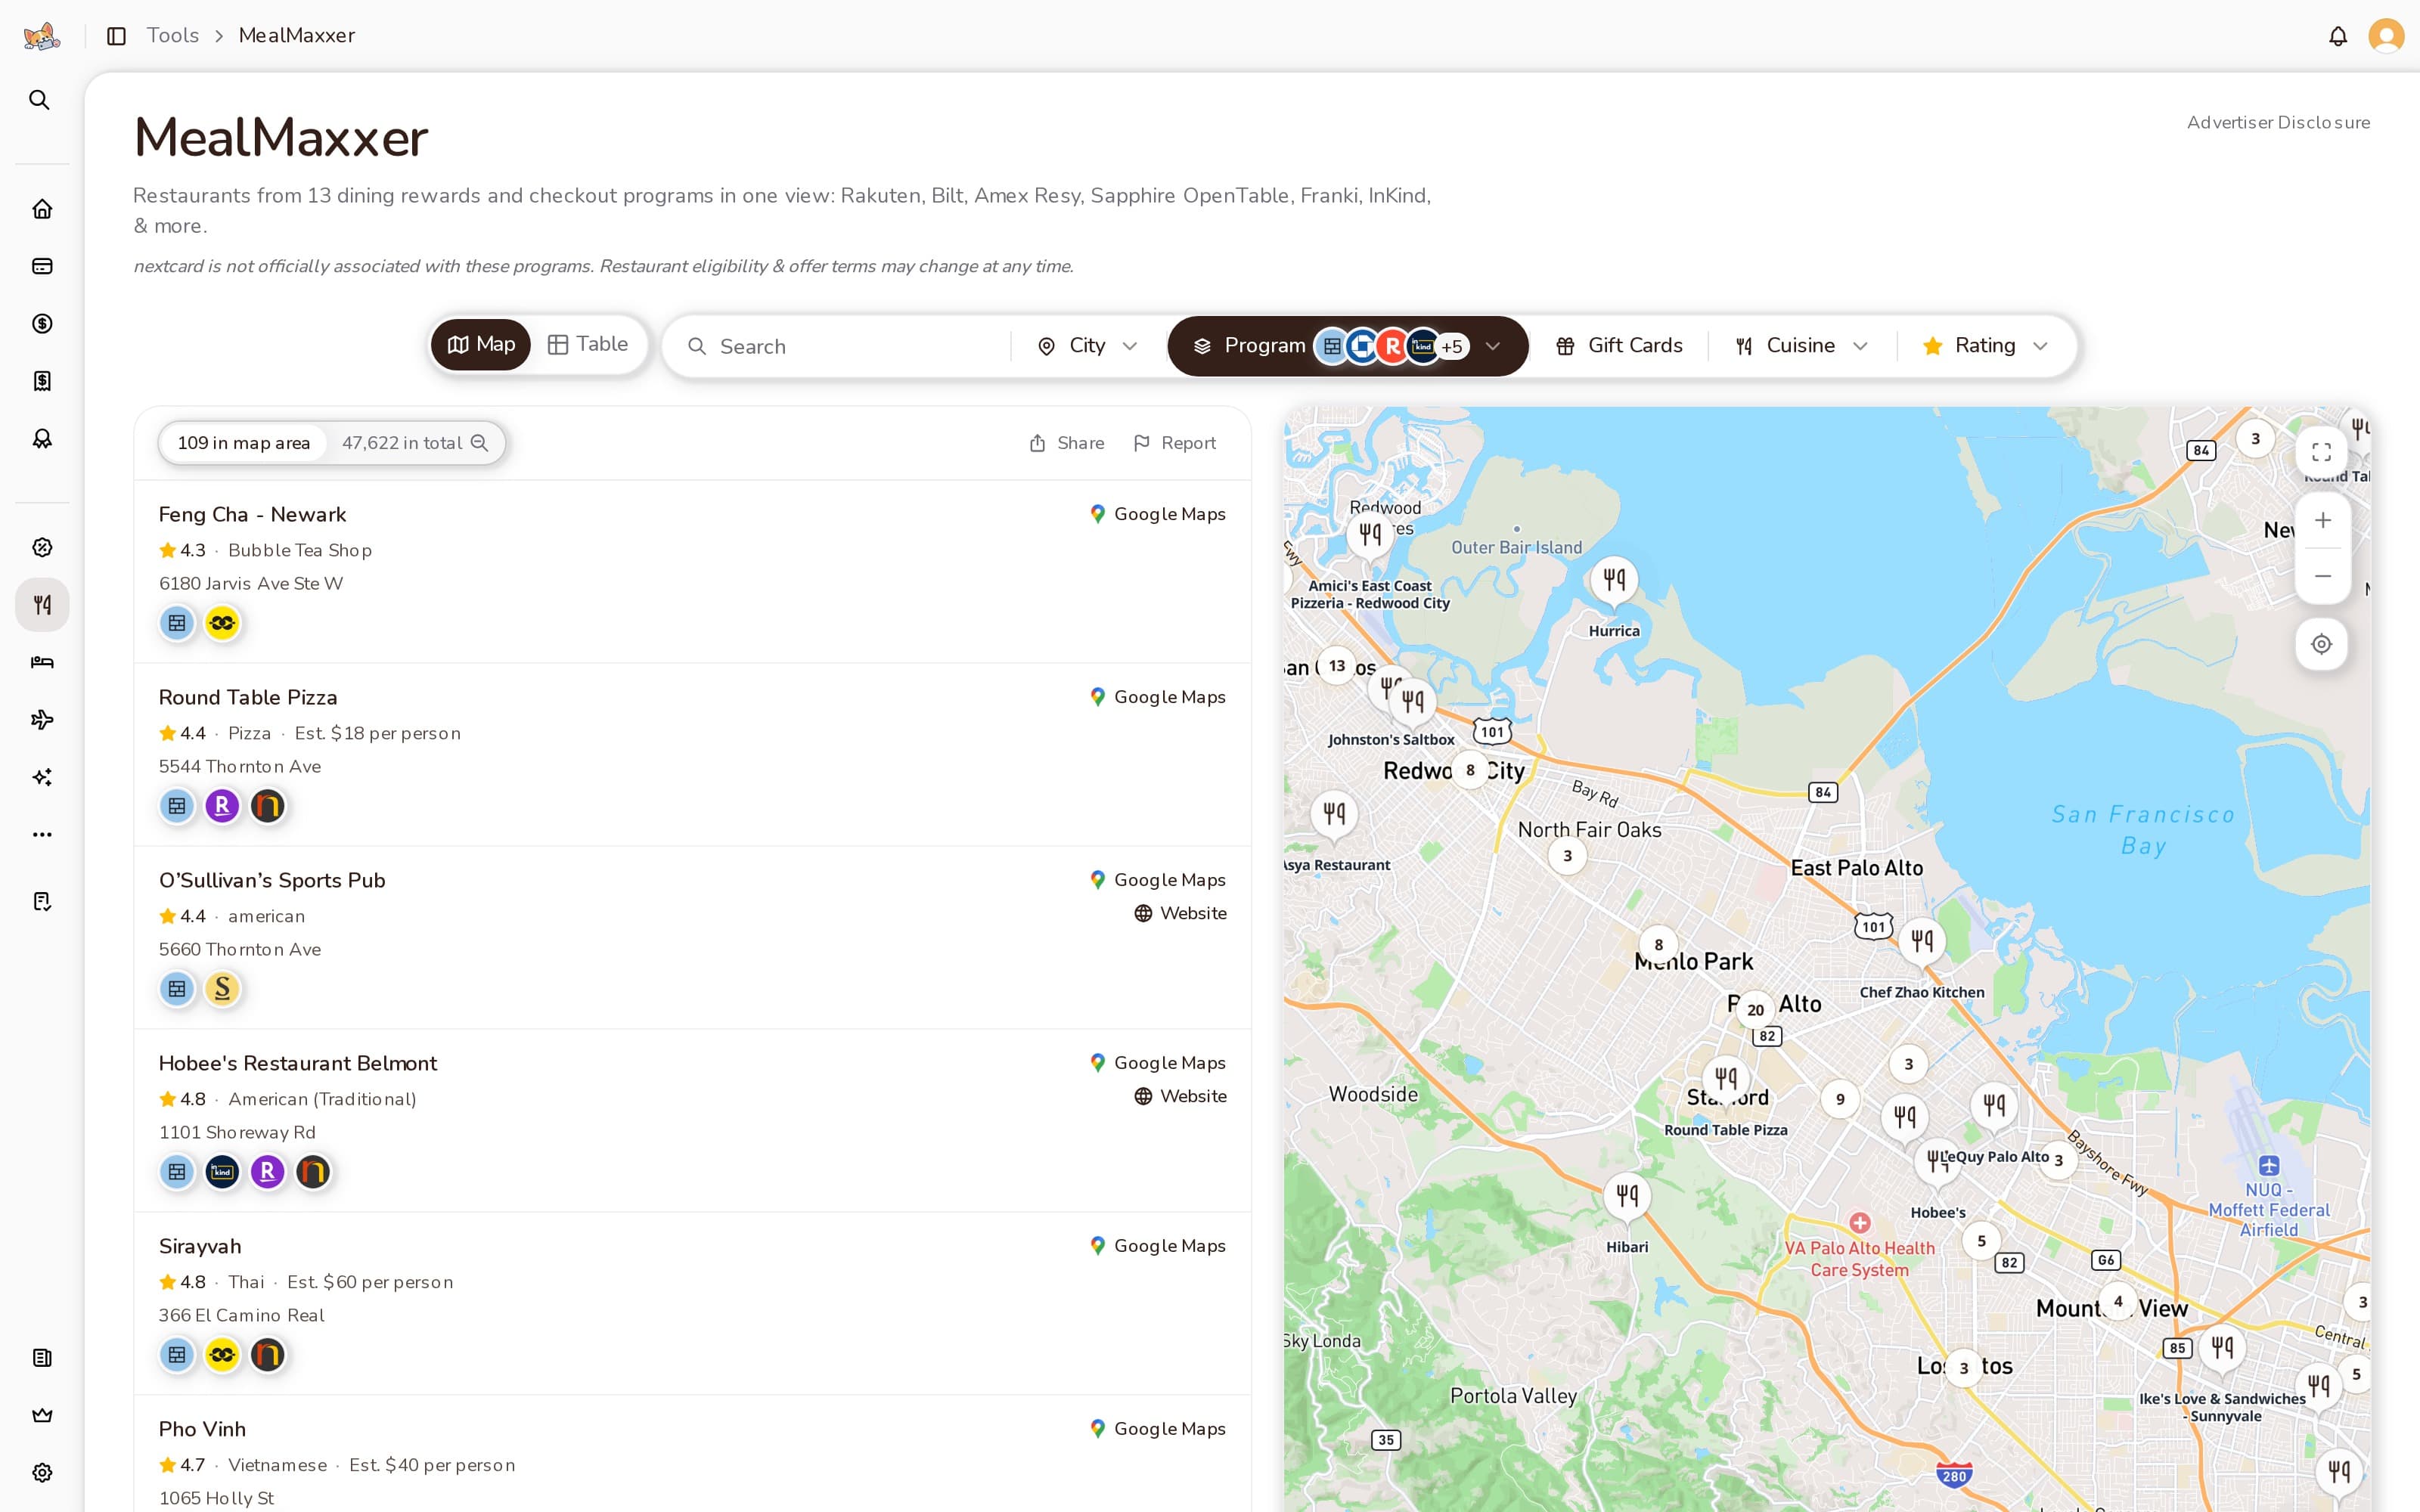Expand the Rating dropdown
Viewport: 2420px width, 1512px height.
1986,346
